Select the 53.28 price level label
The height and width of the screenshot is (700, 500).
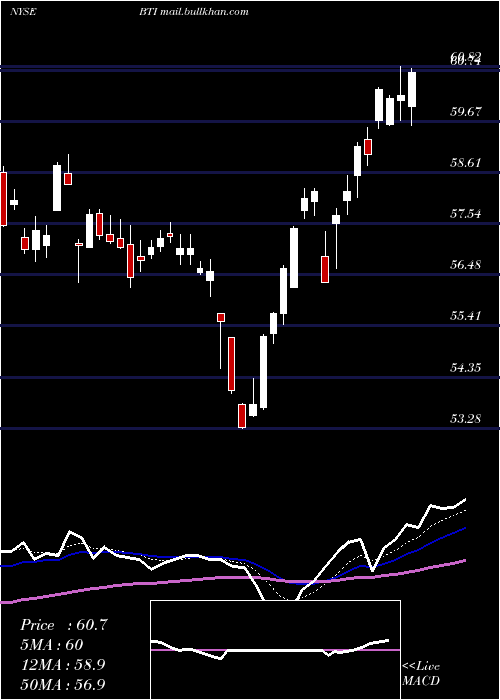pyautogui.click(x=466, y=419)
